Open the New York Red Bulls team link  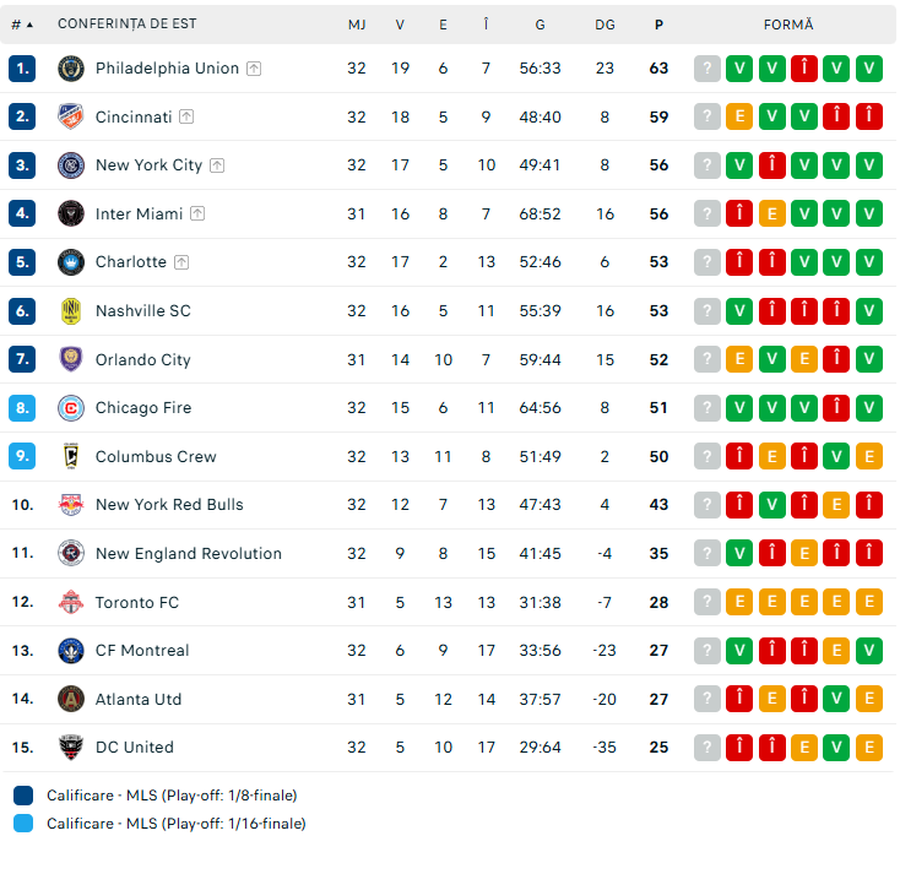click(169, 505)
